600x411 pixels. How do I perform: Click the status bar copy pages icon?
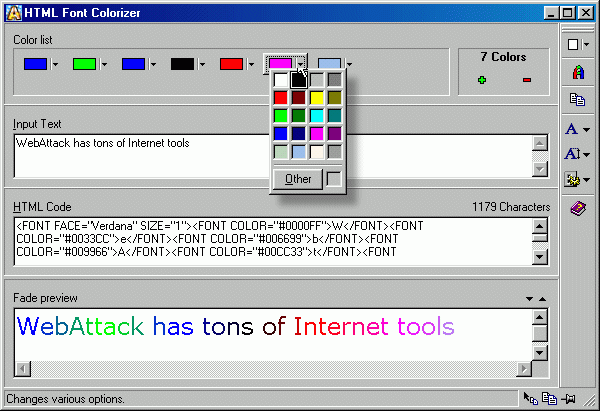click(x=549, y=398)
